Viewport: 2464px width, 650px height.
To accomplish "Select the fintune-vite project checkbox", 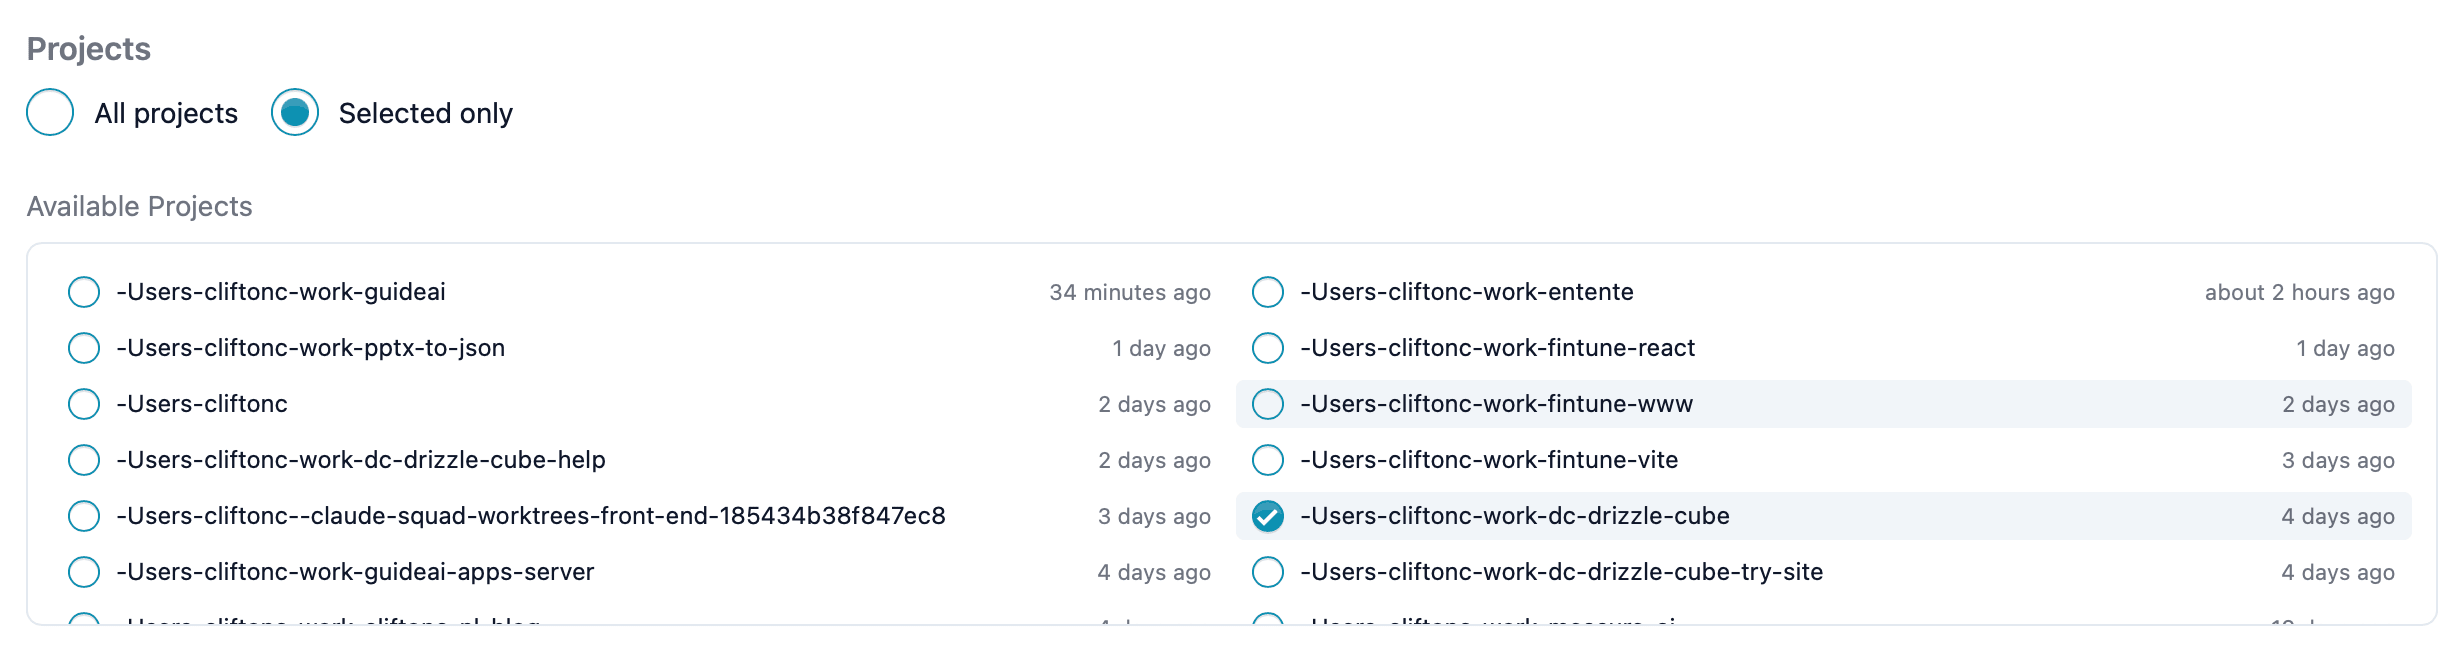I will click(1268, 460).
